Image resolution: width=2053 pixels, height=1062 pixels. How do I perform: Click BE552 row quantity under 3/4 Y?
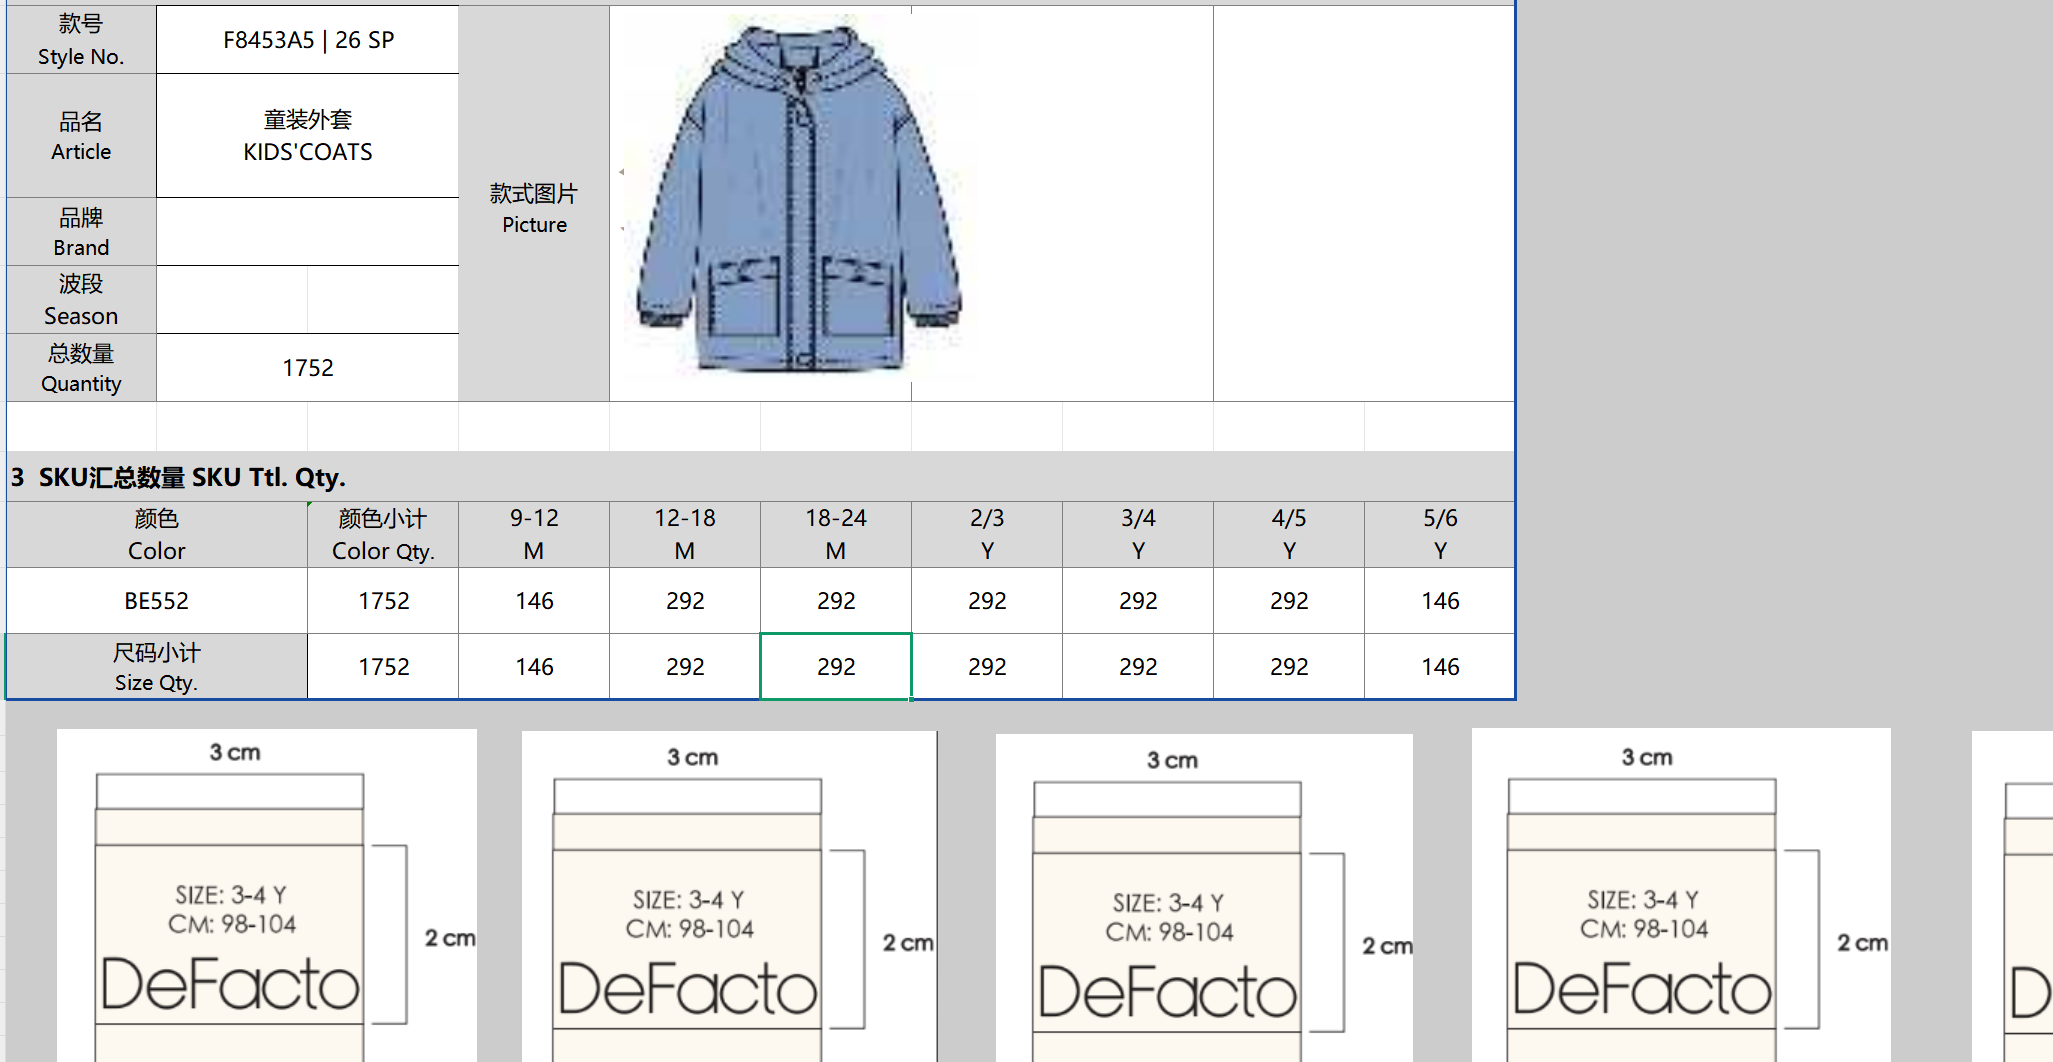(x=1138, y=601)
